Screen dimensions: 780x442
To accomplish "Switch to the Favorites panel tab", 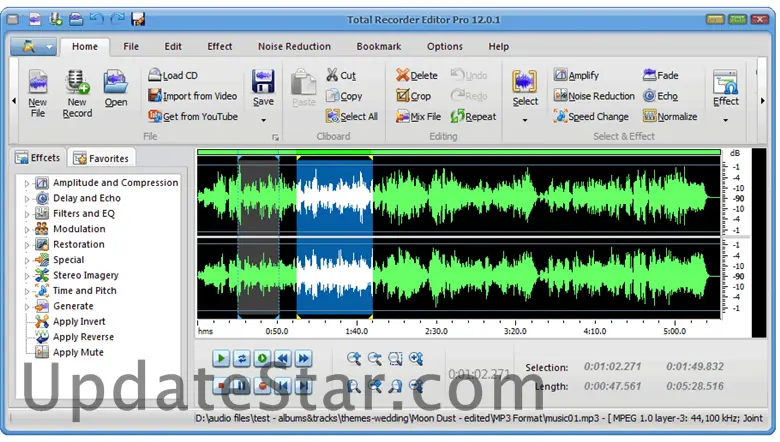I will tap(101, 158).
